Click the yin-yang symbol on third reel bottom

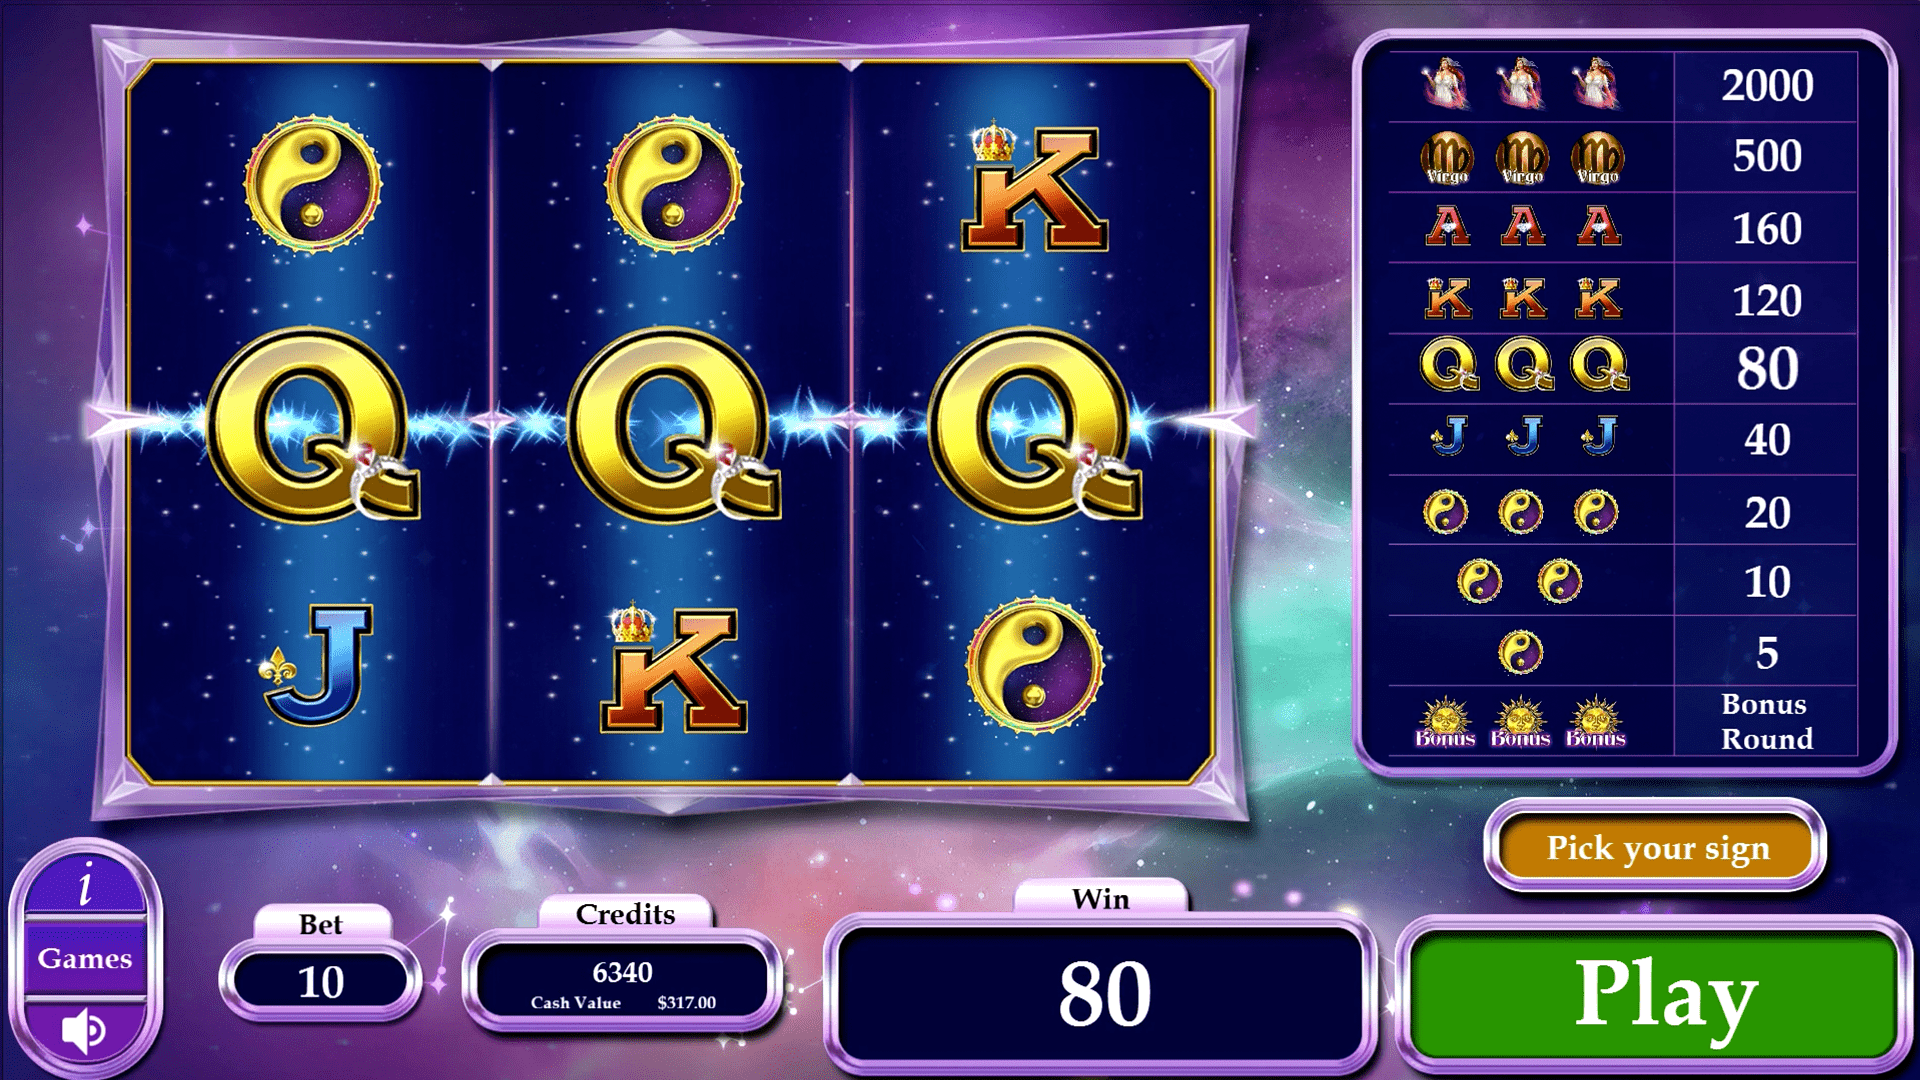[x=1034, y=664]
